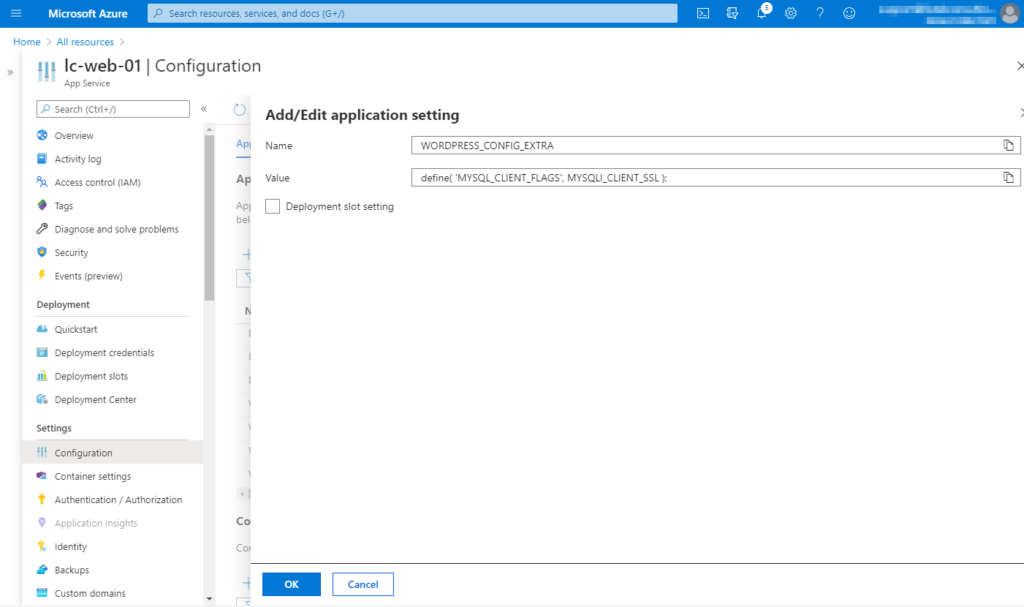The width and height of the screenshot is (1024, 607).
Task: Focus the resource menu Search box
Action: [x=113, y=109]
